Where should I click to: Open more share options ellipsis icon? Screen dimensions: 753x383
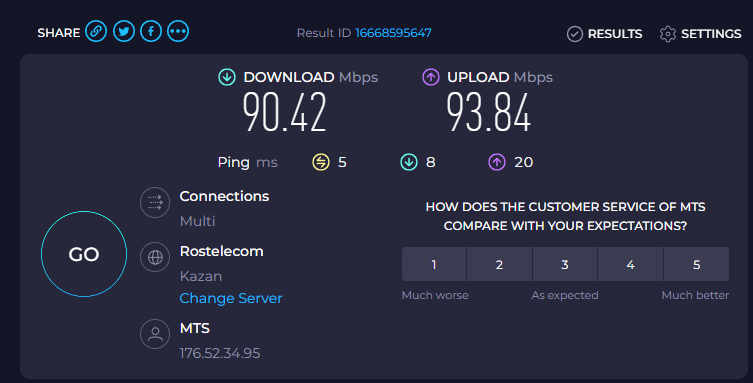[178, 32]
